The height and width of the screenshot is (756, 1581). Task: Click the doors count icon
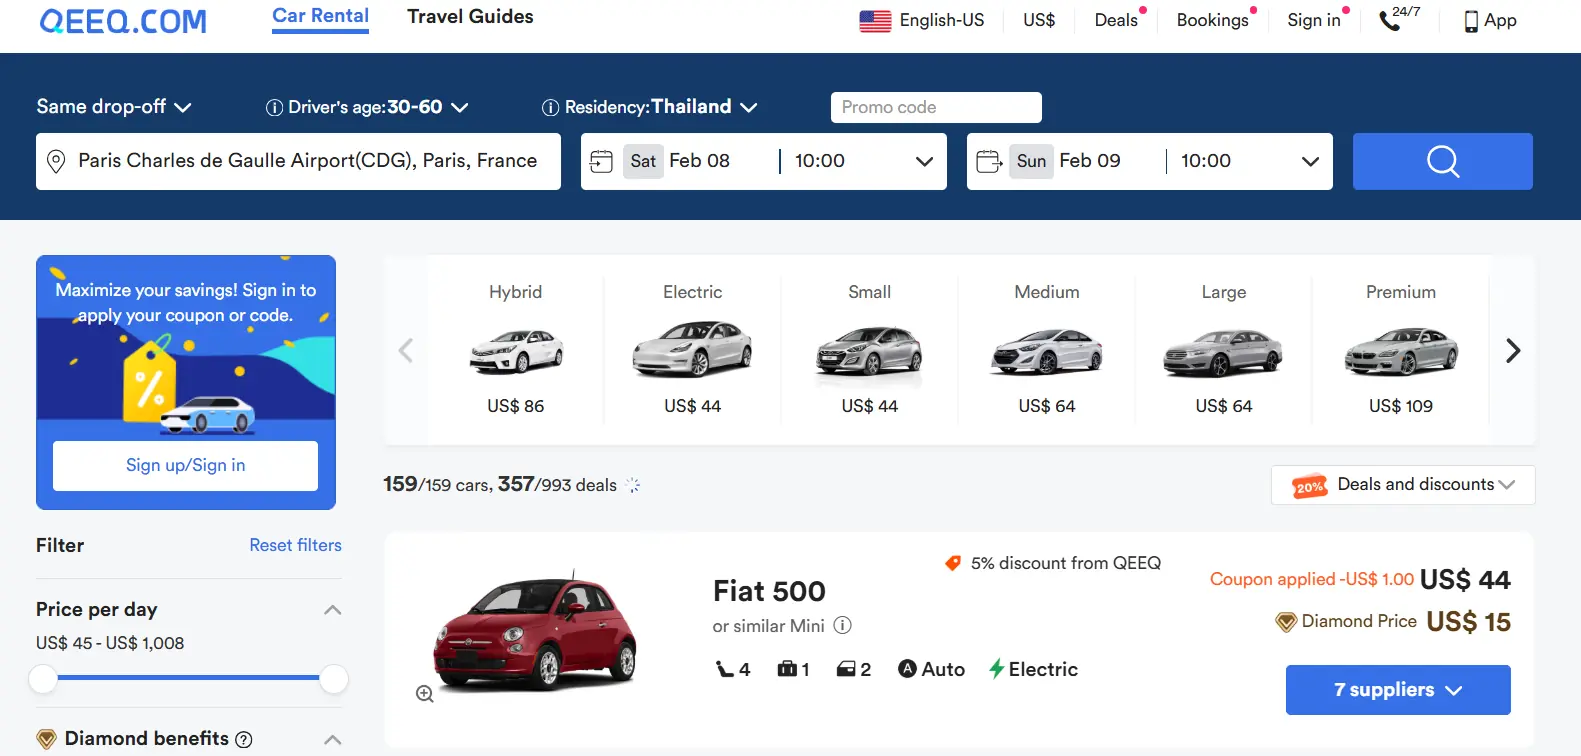click(846, 669)
